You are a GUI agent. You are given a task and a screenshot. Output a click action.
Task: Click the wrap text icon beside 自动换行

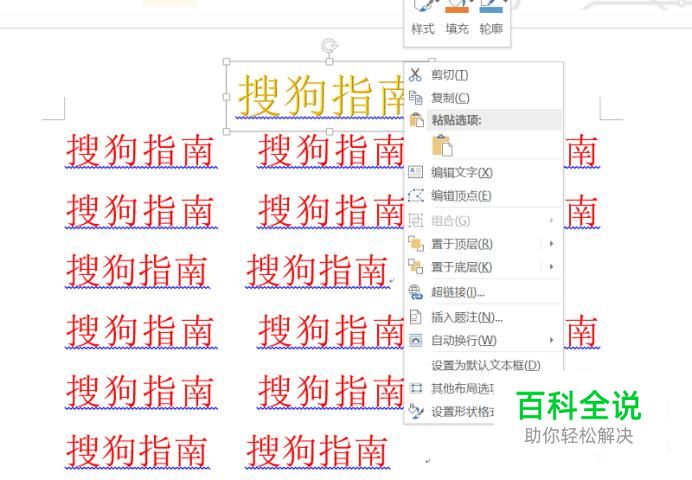(x=415, y=340)
